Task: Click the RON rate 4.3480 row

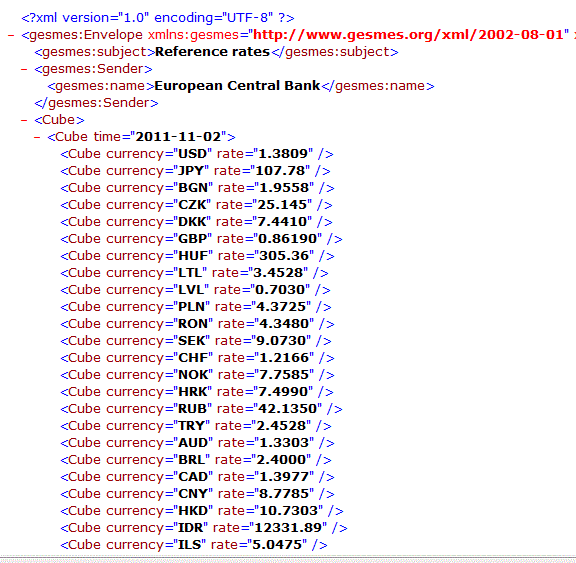Action: [x=197, y=324]
